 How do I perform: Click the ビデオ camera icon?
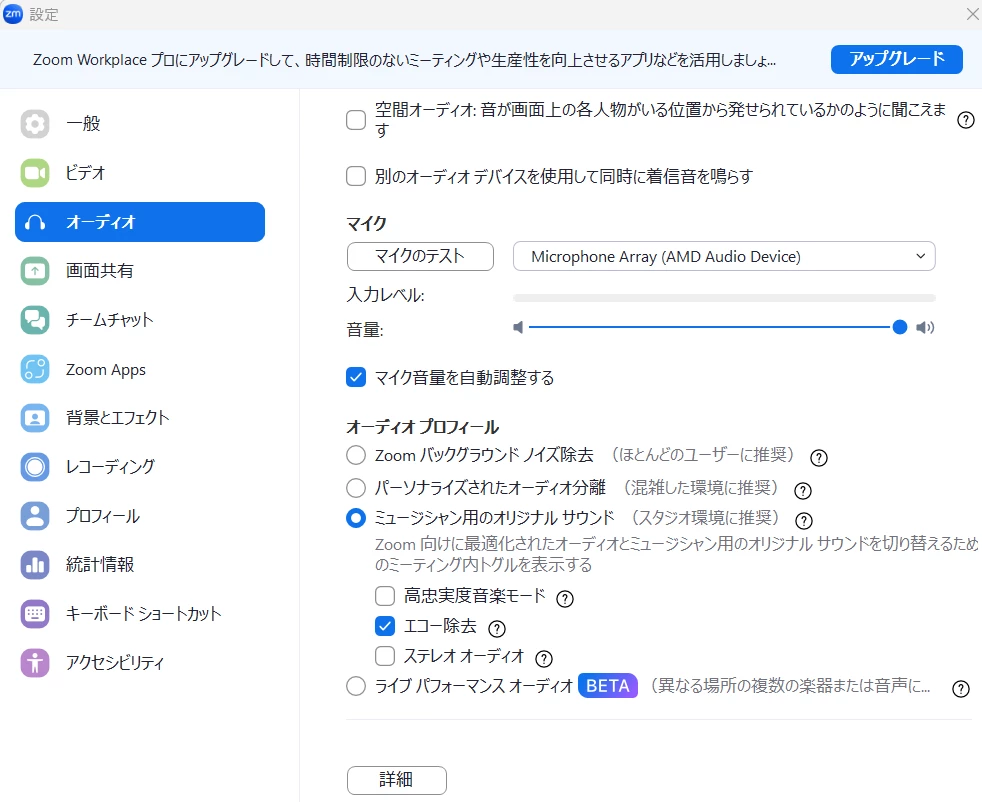click(34, 173)
